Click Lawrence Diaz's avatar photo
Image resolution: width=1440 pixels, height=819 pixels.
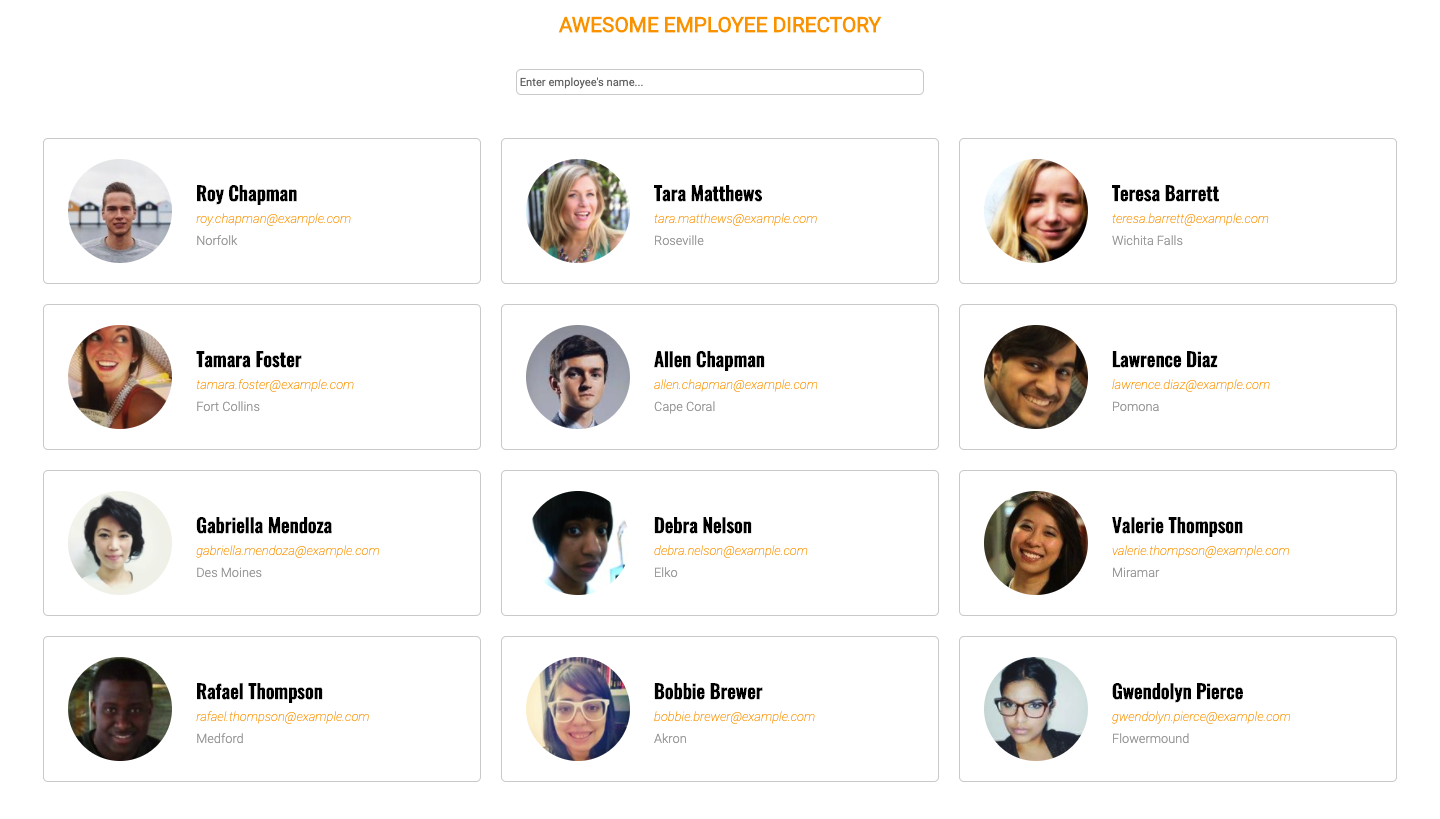pos(1036,377)
